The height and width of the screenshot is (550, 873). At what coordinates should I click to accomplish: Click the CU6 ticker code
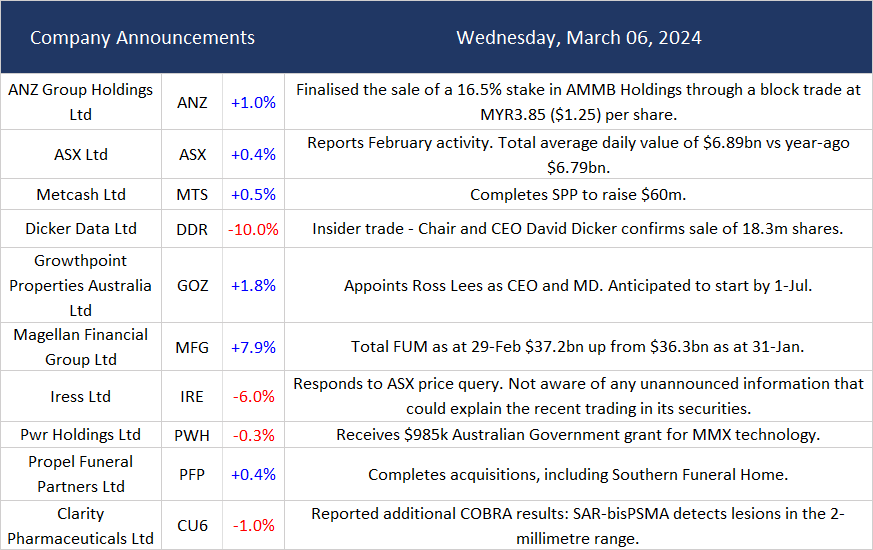coord(192,526)
